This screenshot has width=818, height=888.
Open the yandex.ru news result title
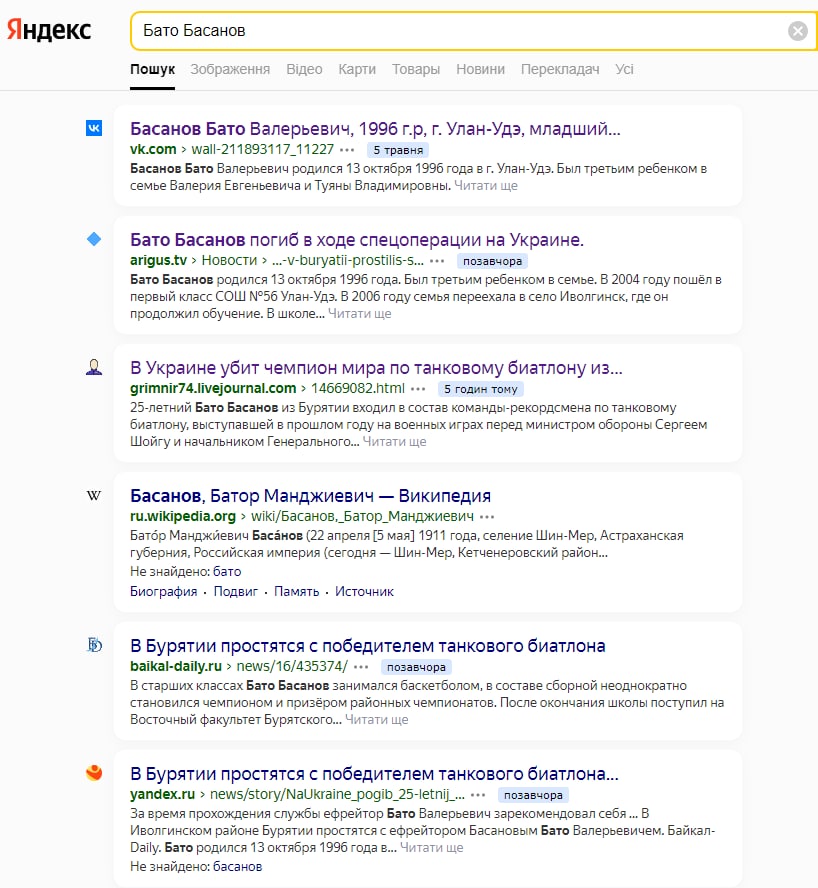(374, 774)
